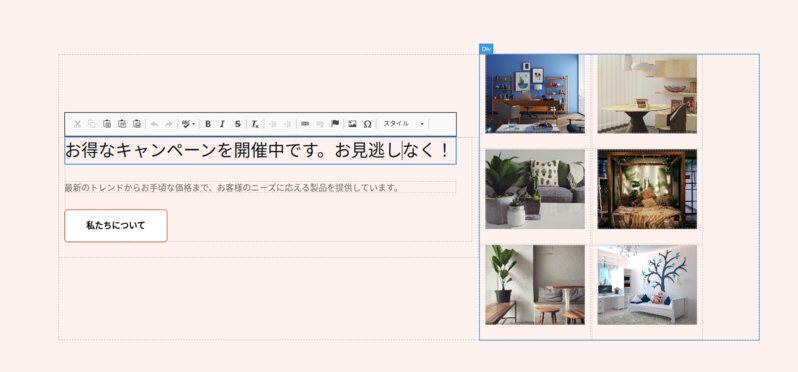Select the tree mural bedroom photo
The width and height of the screenshot is (798, 372).
coord(647,284)
